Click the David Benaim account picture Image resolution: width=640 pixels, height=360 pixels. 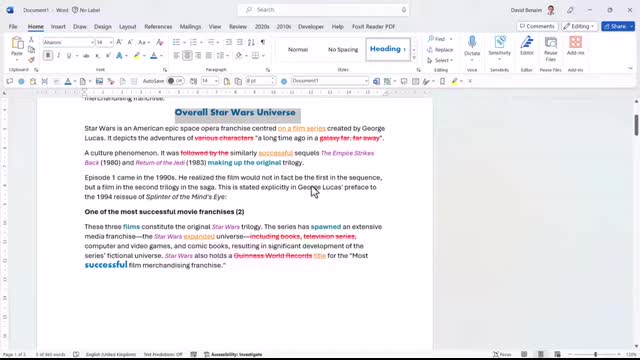pos(551,10)
